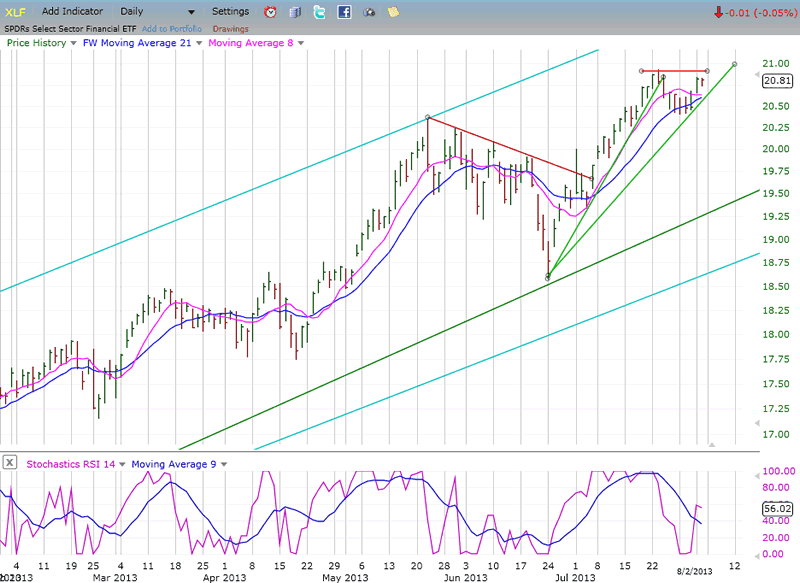Click the Moving Average 9 indicator label
This screenshot has height=583, width=800.
(174, 464)
